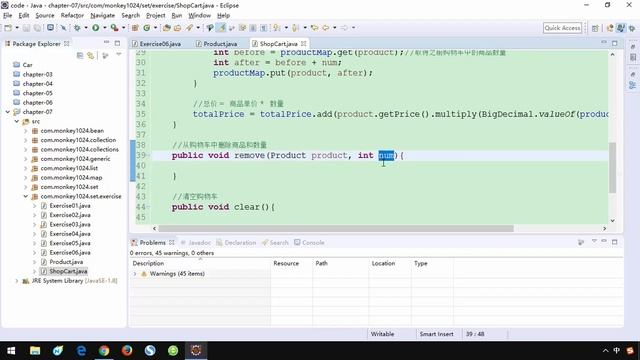Image resolution: width=640 pixels, height=360 pixels.
Task: Click the New Java Package icon
Action: 135,28
